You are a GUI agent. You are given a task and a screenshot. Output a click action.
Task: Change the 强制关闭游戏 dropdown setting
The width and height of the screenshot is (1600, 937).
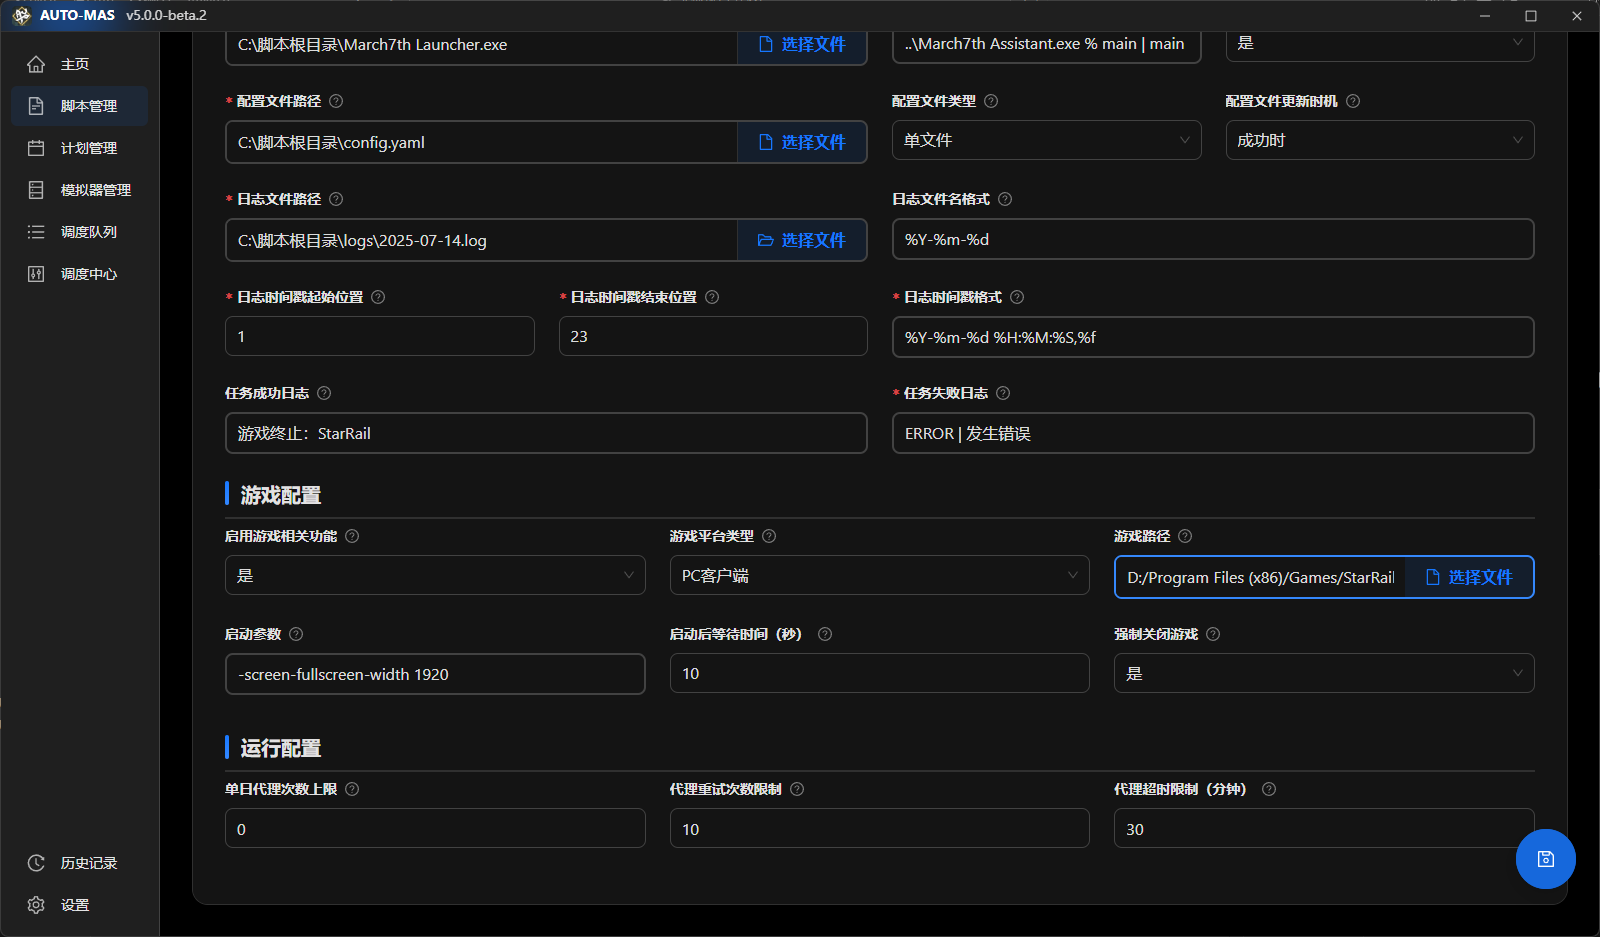1323,674
